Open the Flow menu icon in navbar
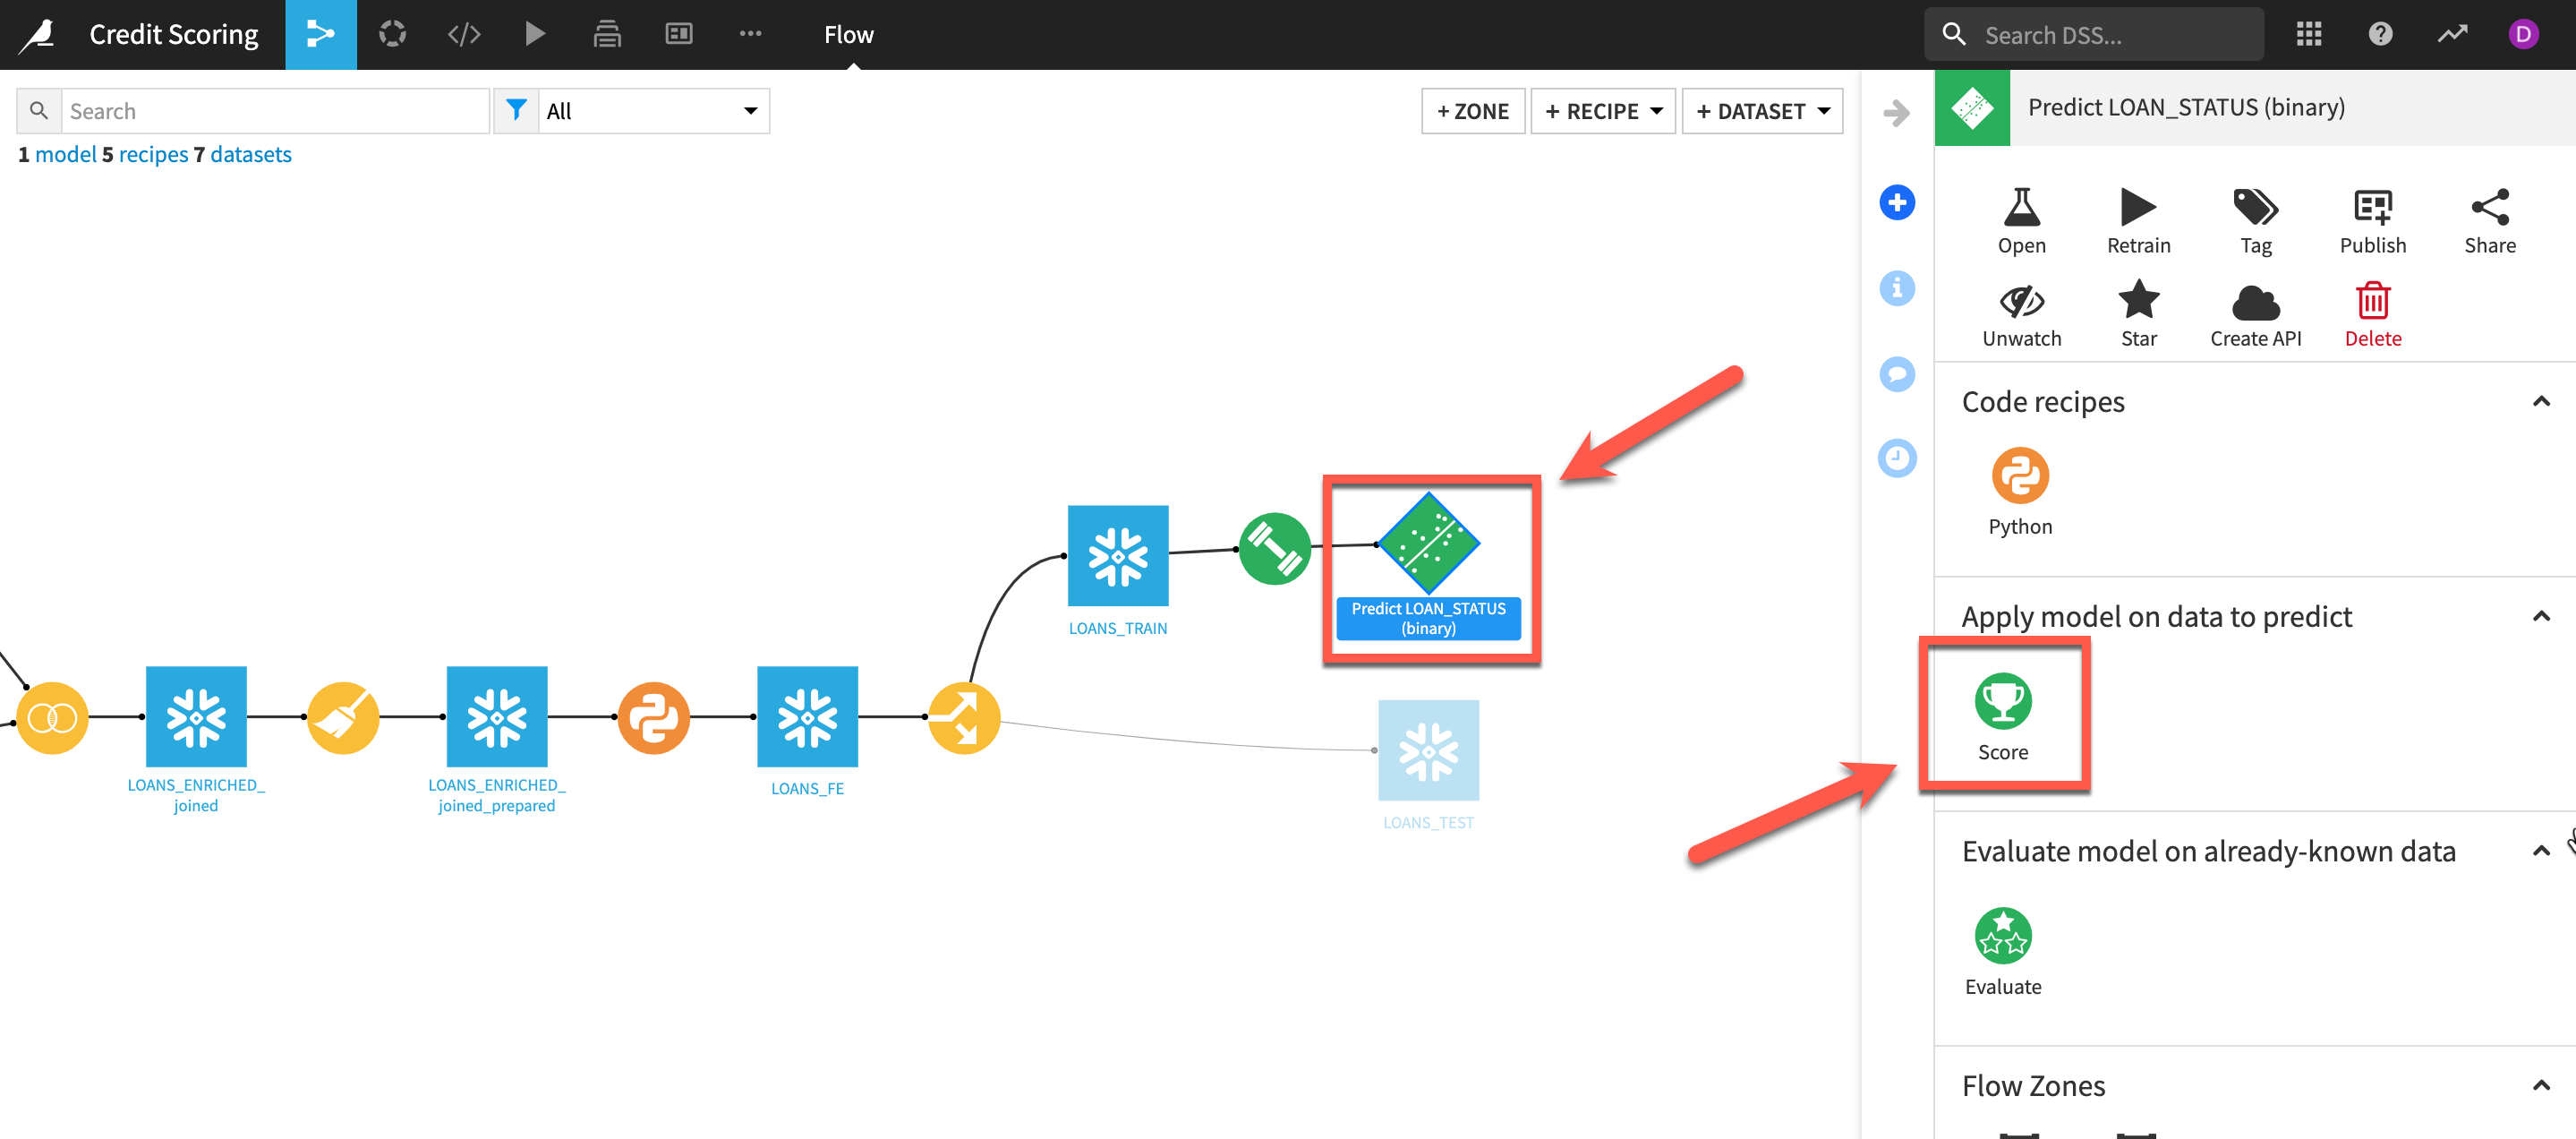2576x1139 pixels. click(x=320, y=34)
